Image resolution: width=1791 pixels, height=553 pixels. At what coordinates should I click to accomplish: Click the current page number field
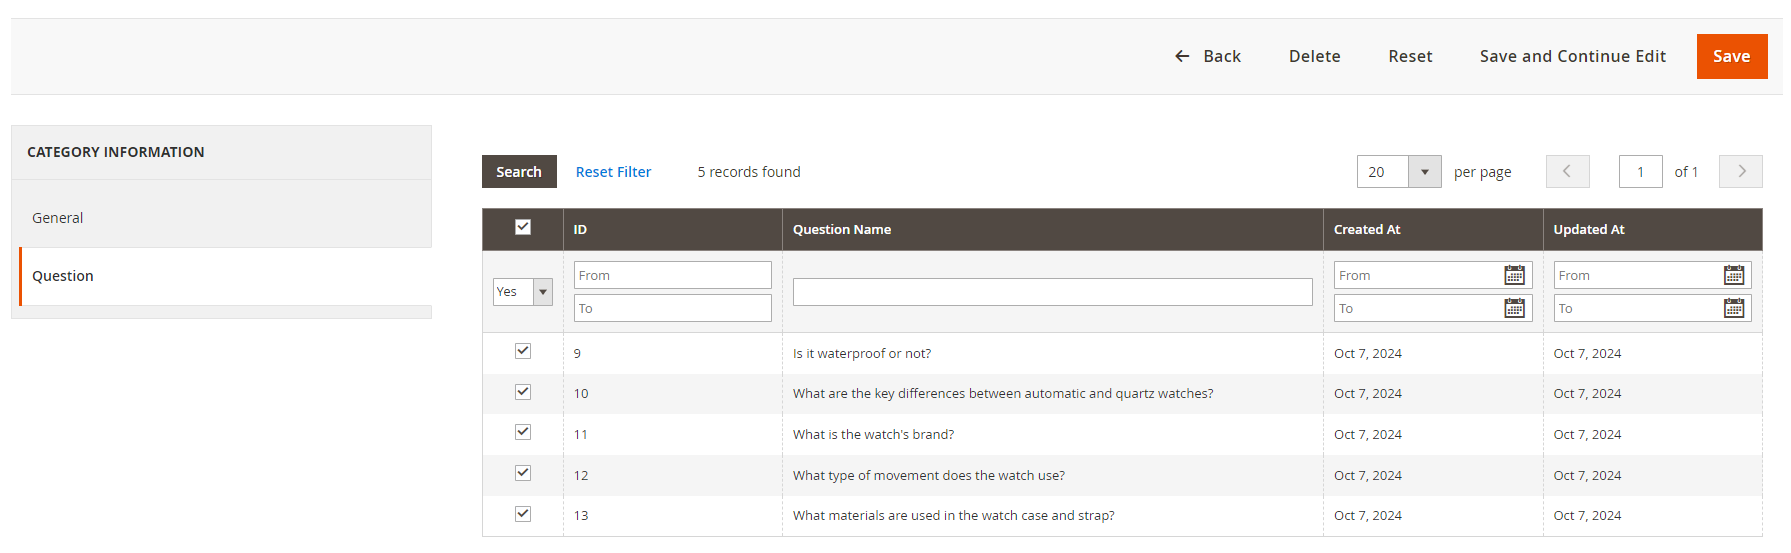[1640, 172]
